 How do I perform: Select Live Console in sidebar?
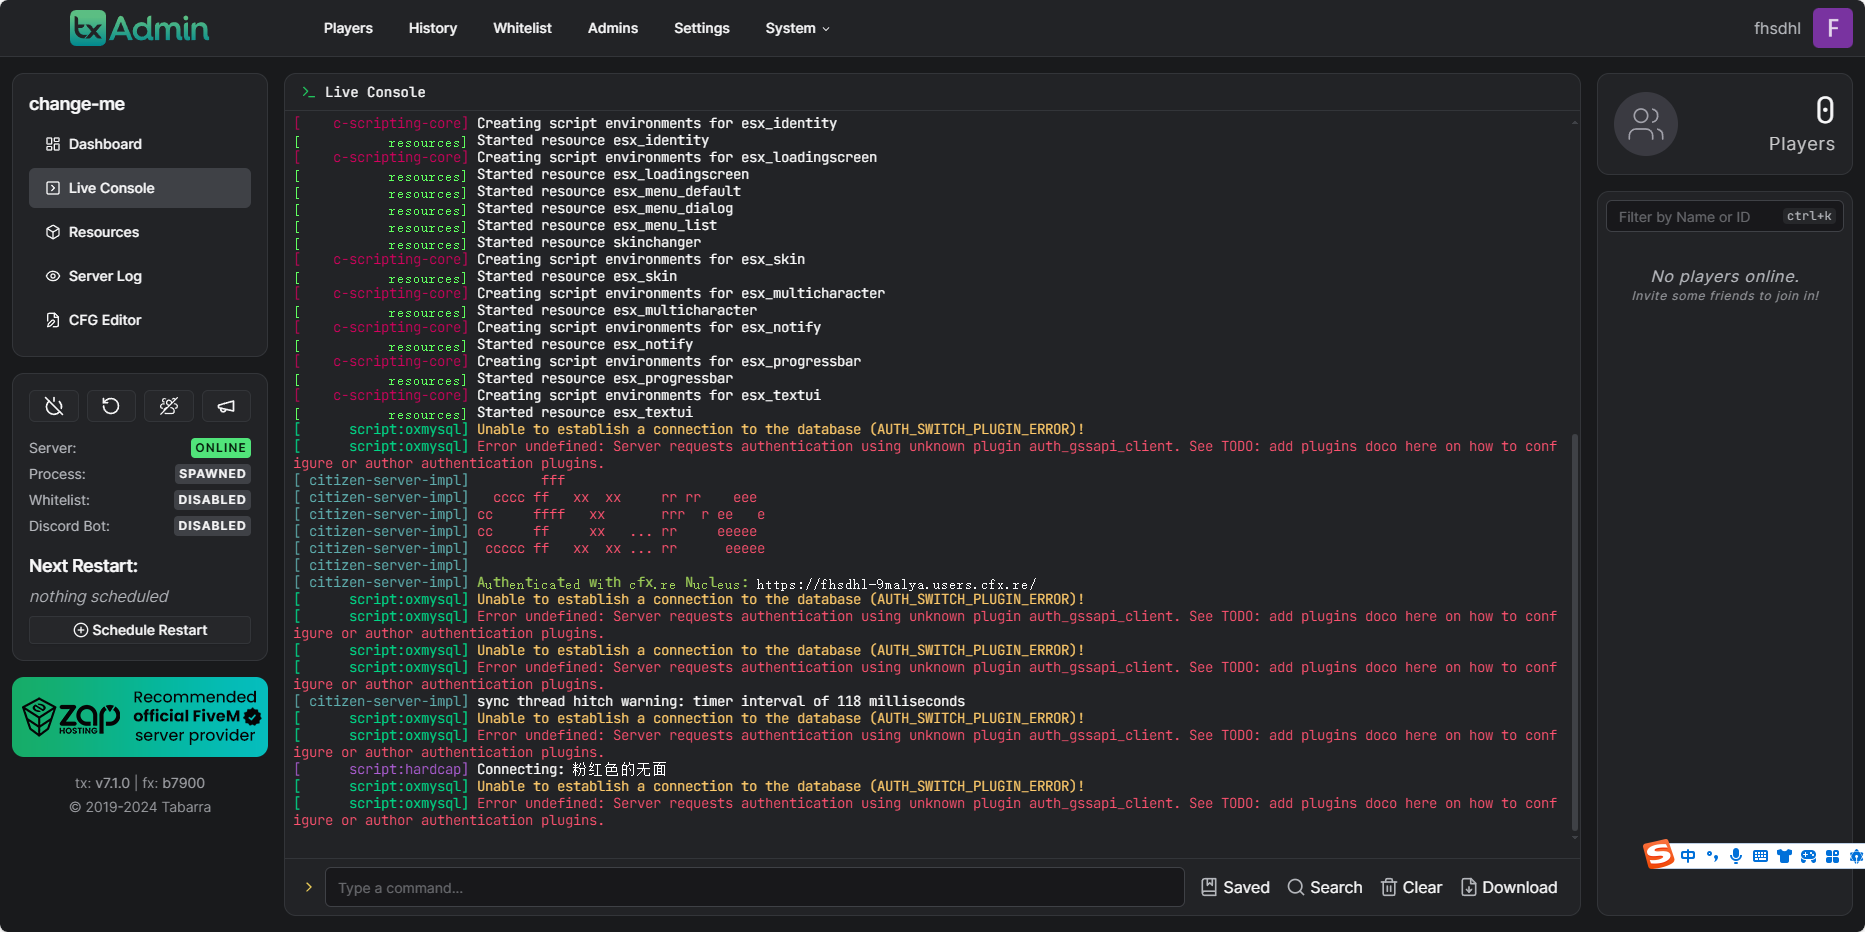[x=140, y=188]
